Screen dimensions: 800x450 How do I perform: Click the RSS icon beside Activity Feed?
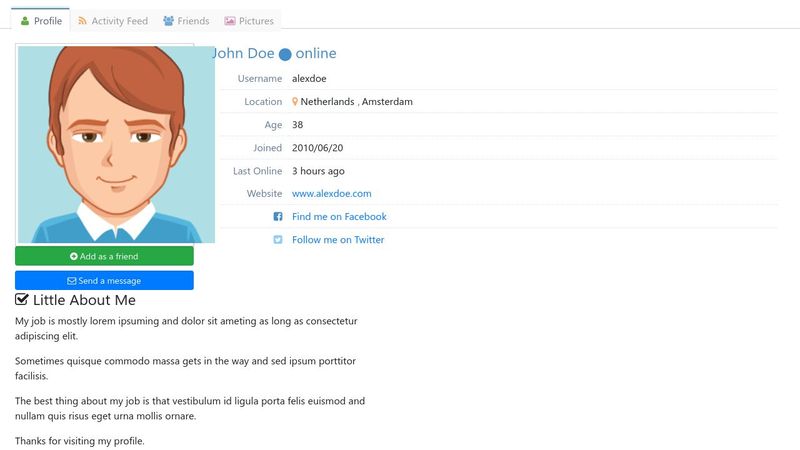click(82, 21)
